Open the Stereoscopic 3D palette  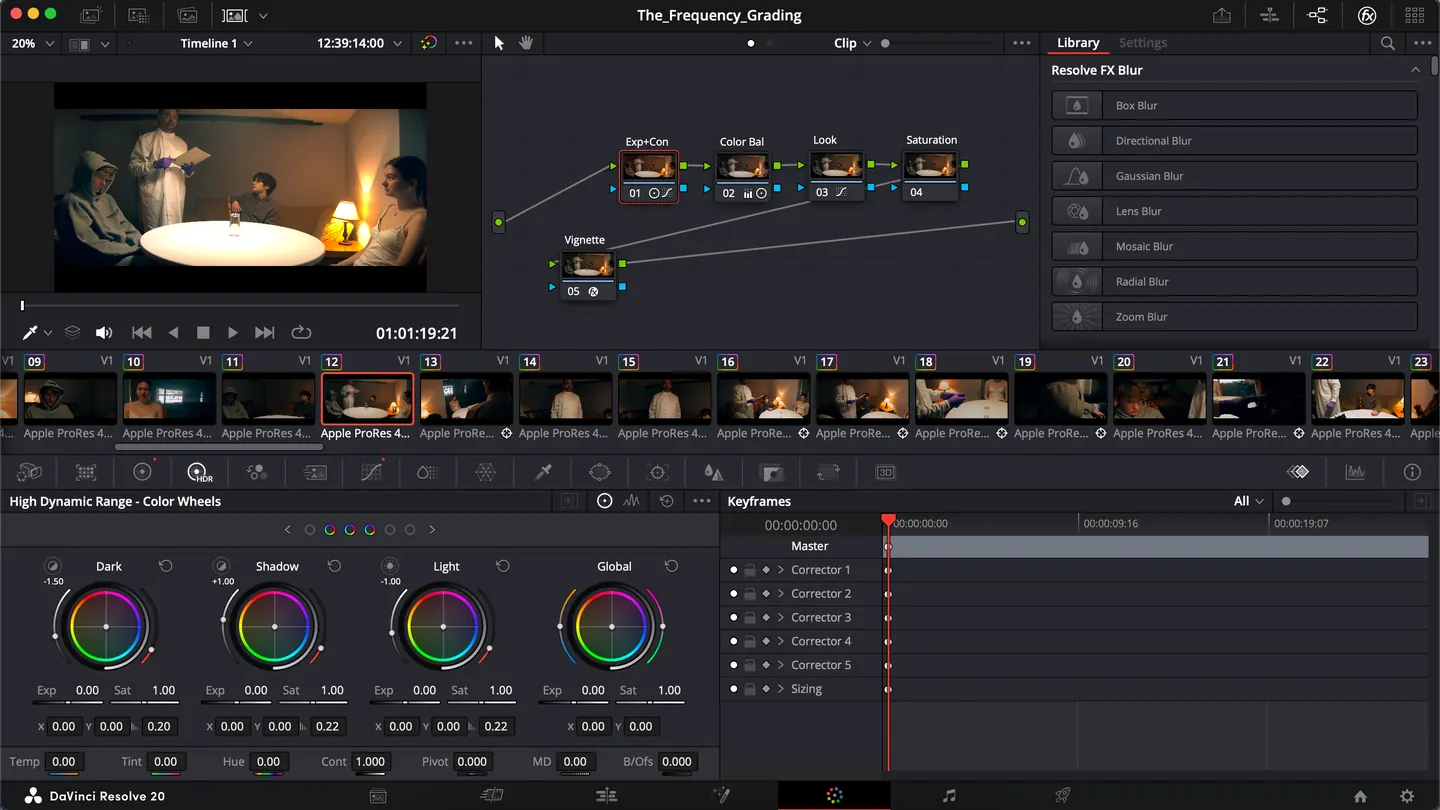click(x=886, y=472)
